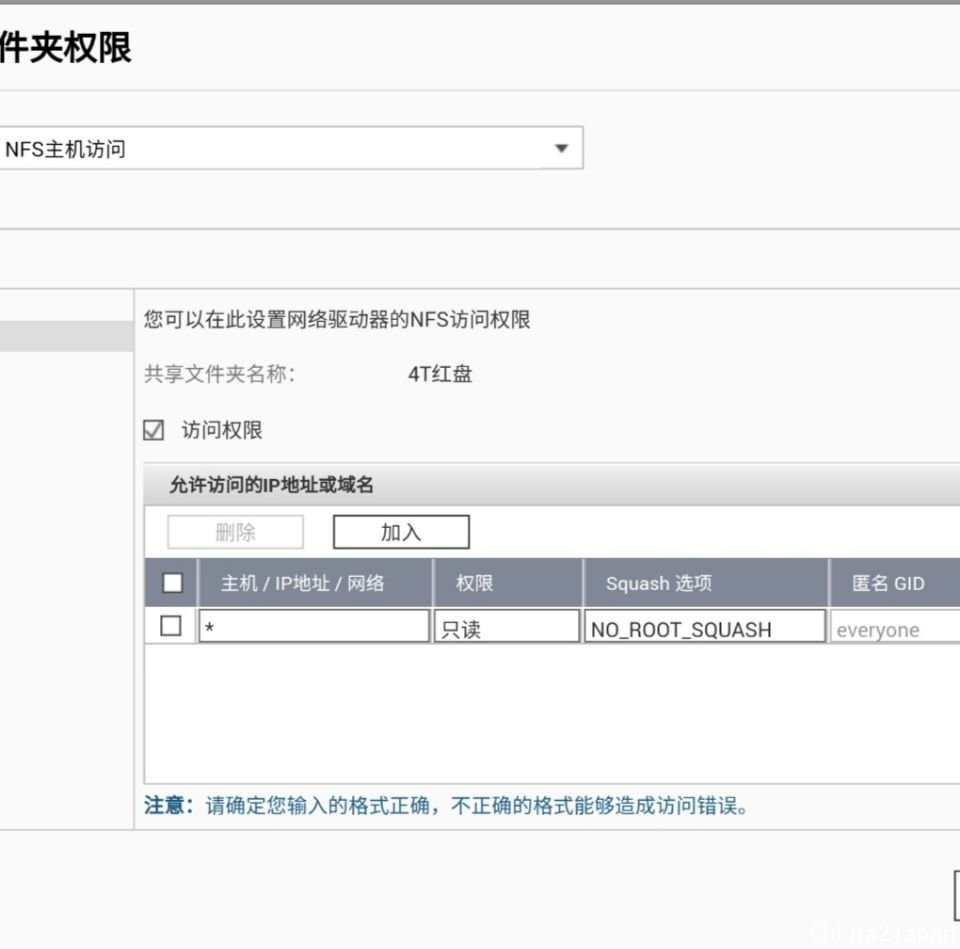Screen dimensions: 960x949
Task: Click the 权限 column header
Action: coord(474,583)
